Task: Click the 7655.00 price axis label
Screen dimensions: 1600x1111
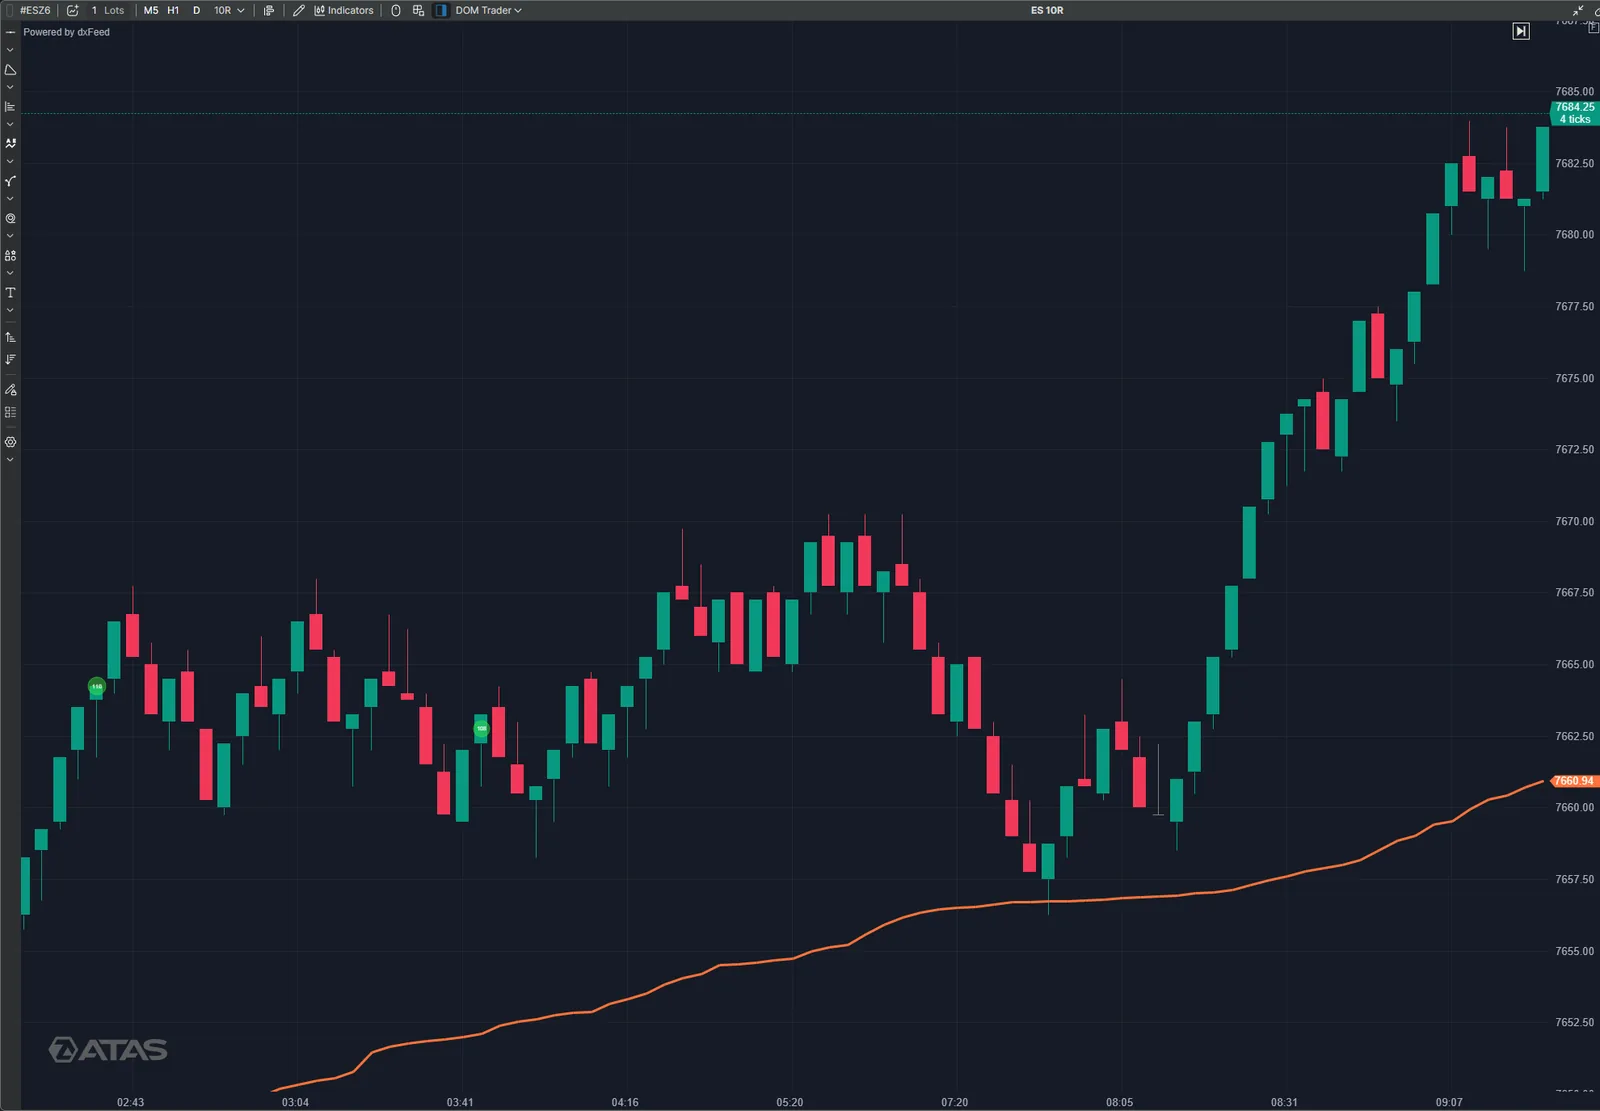Action: coord(1575,952)
